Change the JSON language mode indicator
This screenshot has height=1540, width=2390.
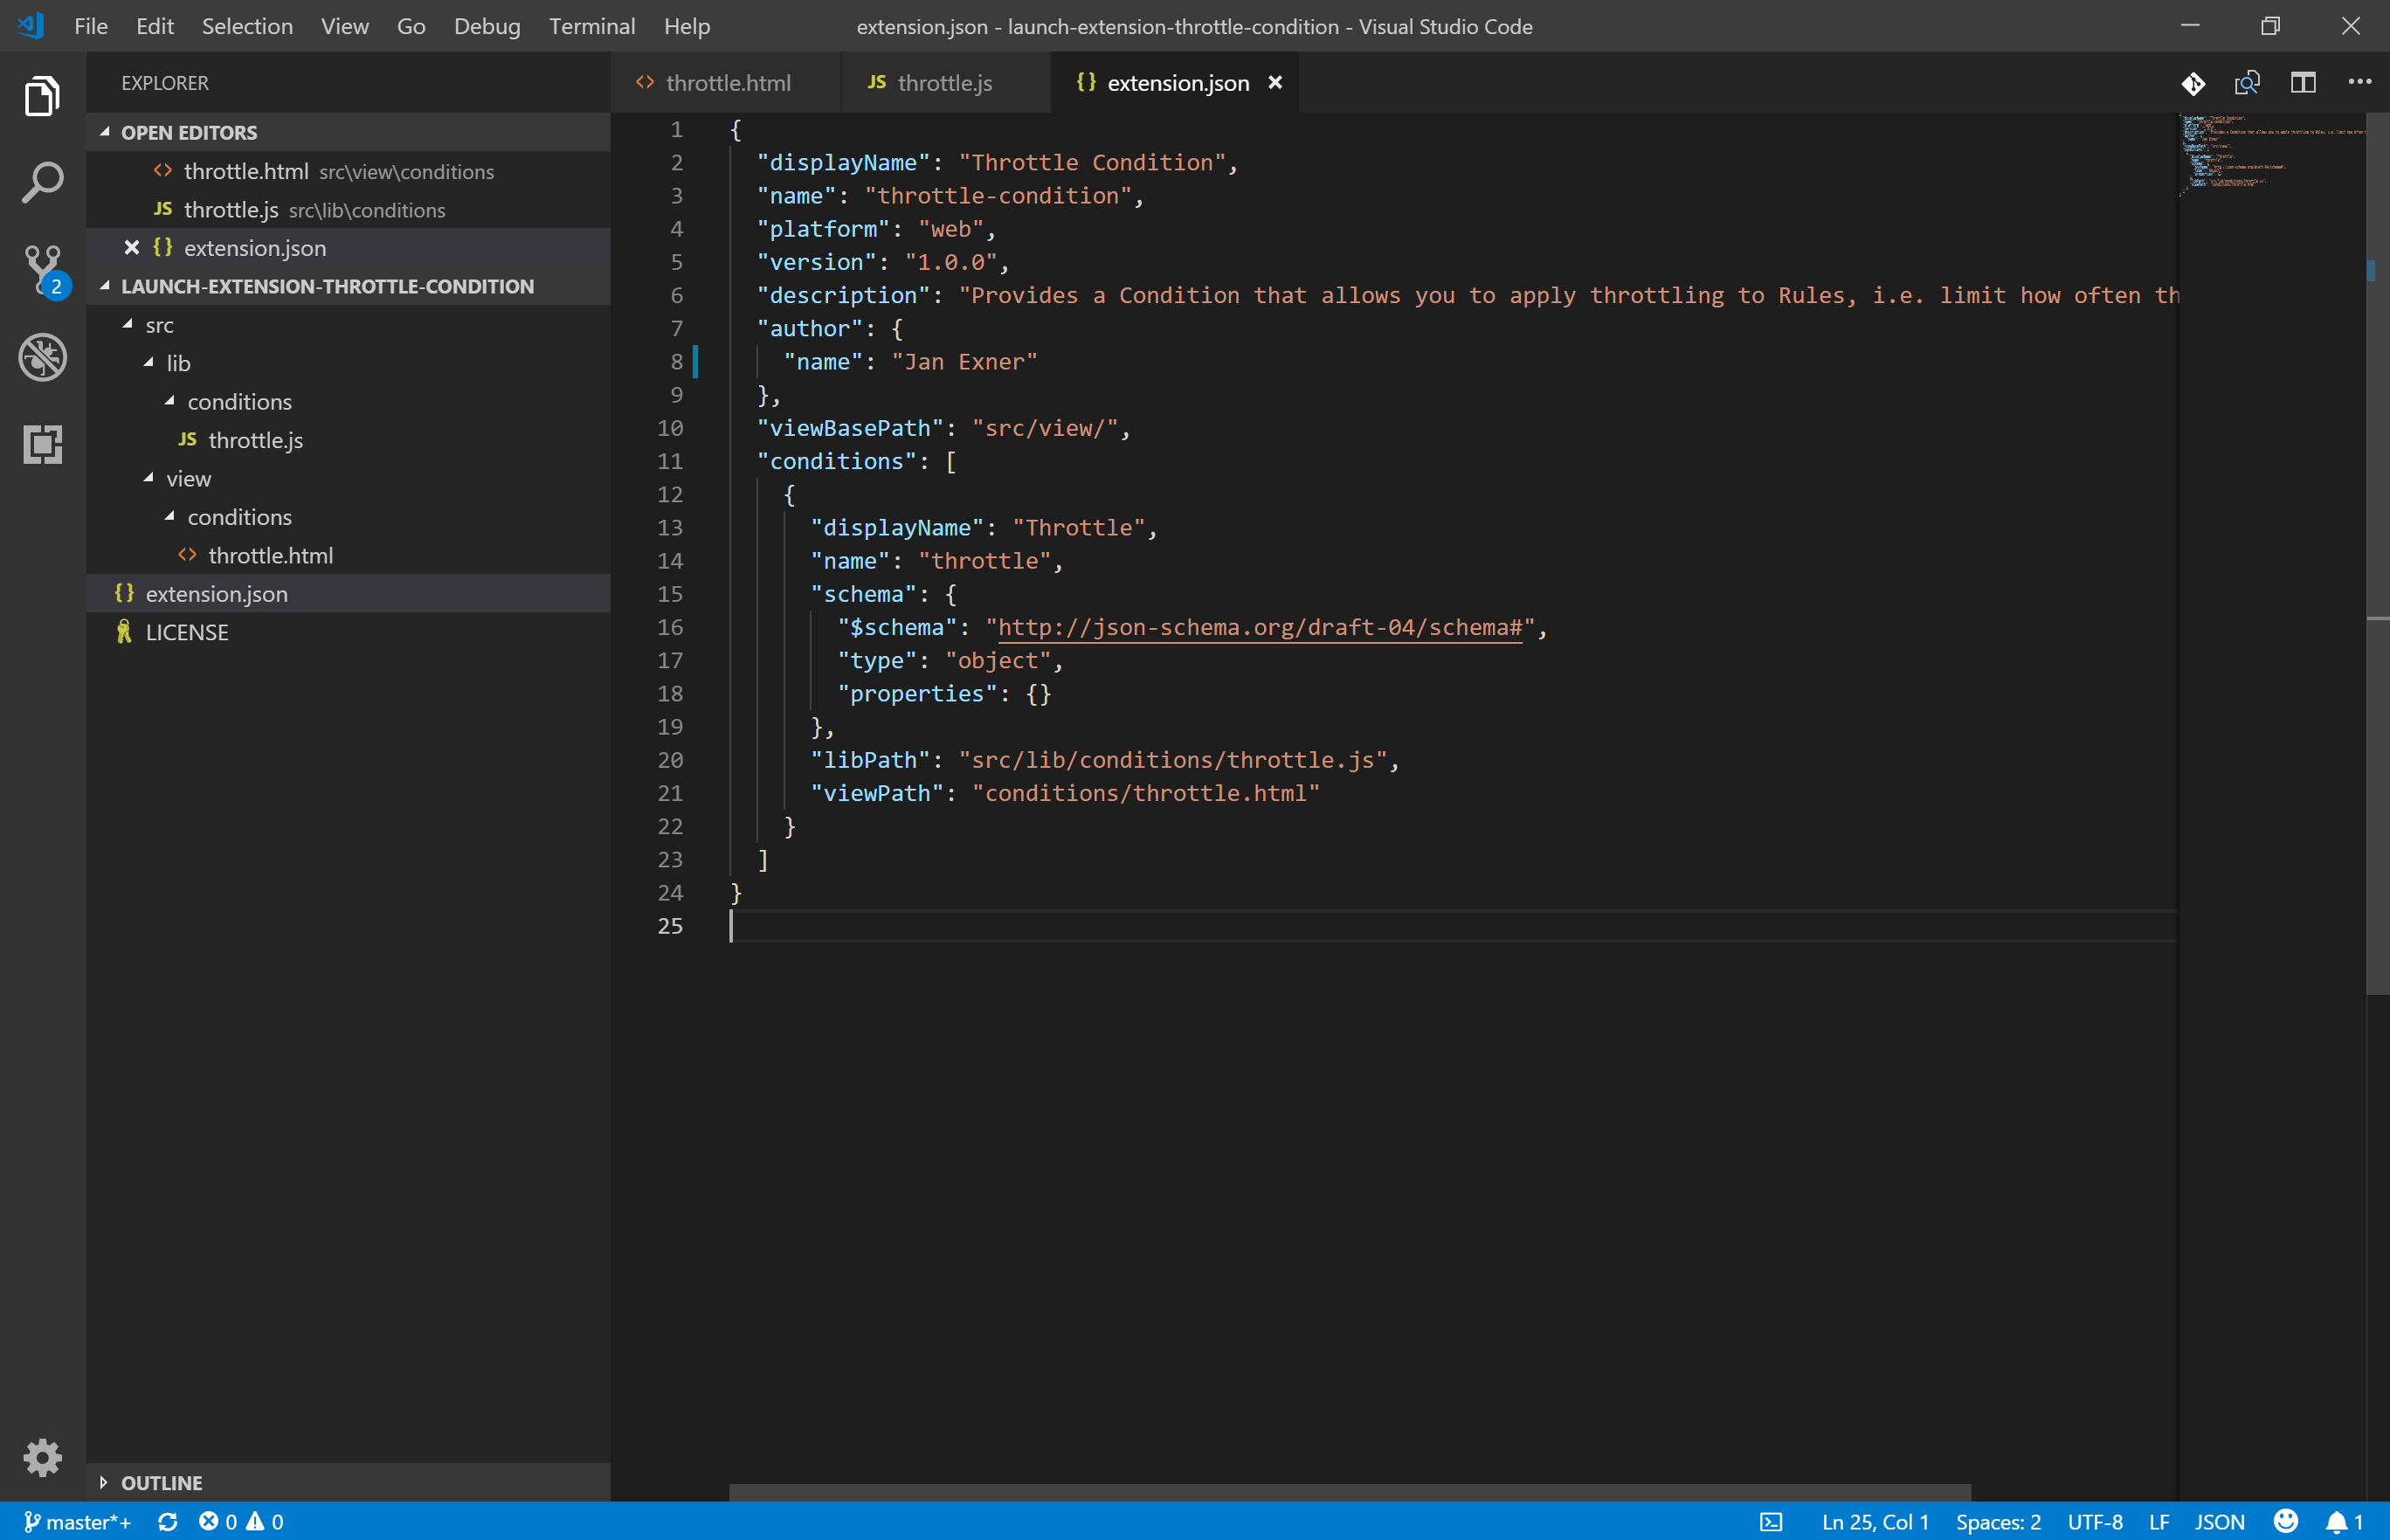pyautogui.click(x=2217, y=1521)
